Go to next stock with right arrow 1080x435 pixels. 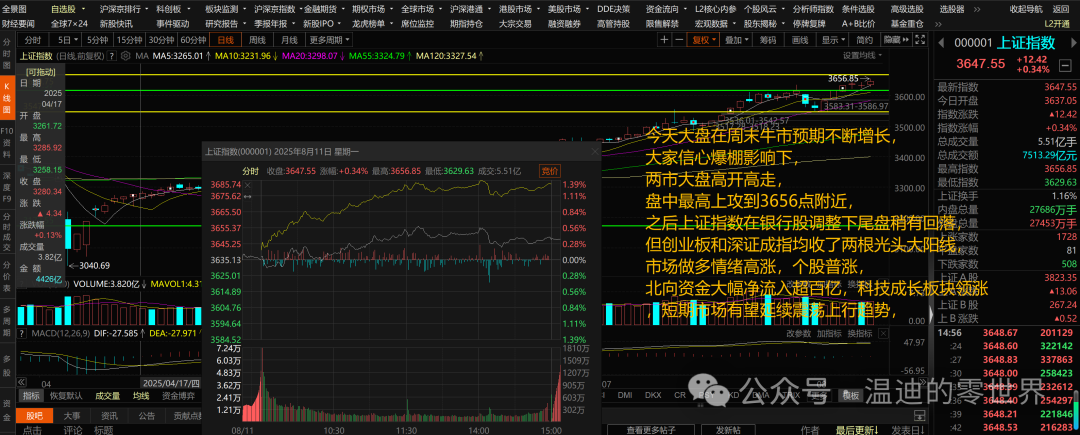coord(1072,43)
